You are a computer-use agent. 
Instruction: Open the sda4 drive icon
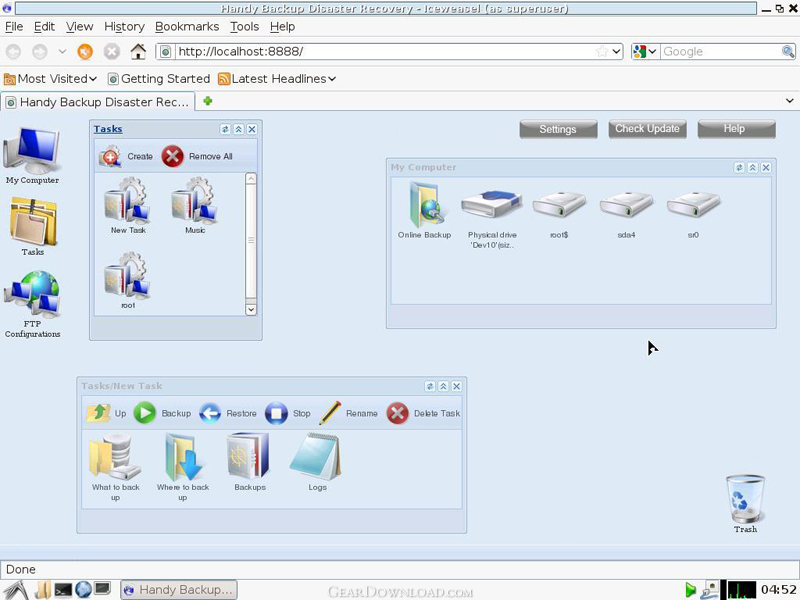(626, 214)
